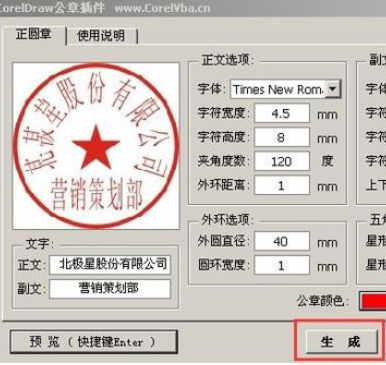Click the 公章颜色 label
This screenshot has height=365, width=386.
click(322, 301)
